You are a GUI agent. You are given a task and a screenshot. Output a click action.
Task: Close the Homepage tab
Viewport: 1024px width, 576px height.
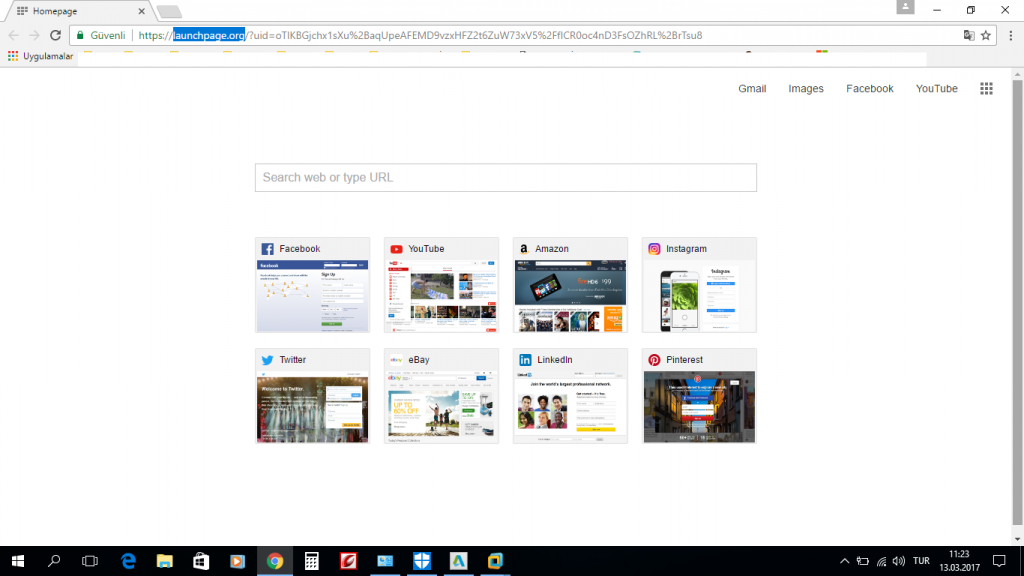coord(141,11)
